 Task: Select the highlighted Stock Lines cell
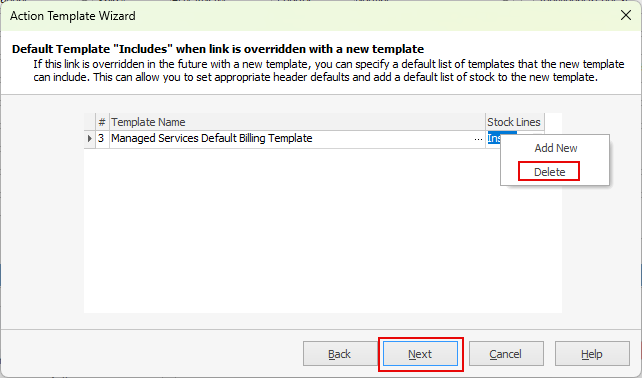pos(494,138)
